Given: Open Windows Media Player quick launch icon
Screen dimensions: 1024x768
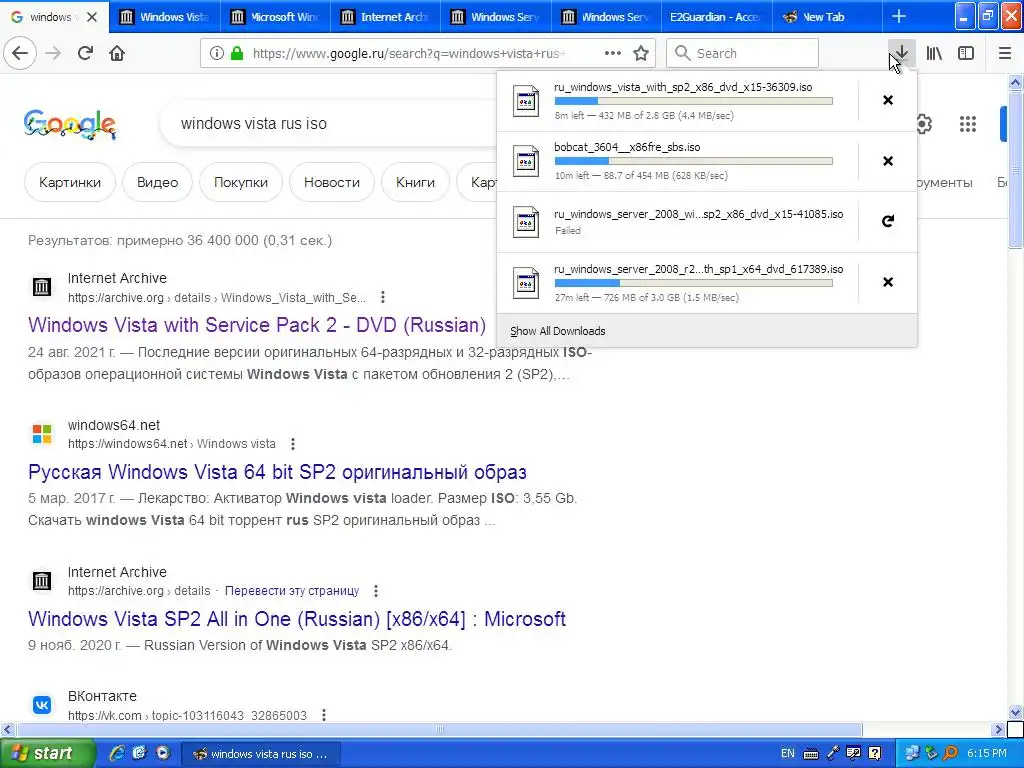Looking at the screenshot, I should (163, 754).
